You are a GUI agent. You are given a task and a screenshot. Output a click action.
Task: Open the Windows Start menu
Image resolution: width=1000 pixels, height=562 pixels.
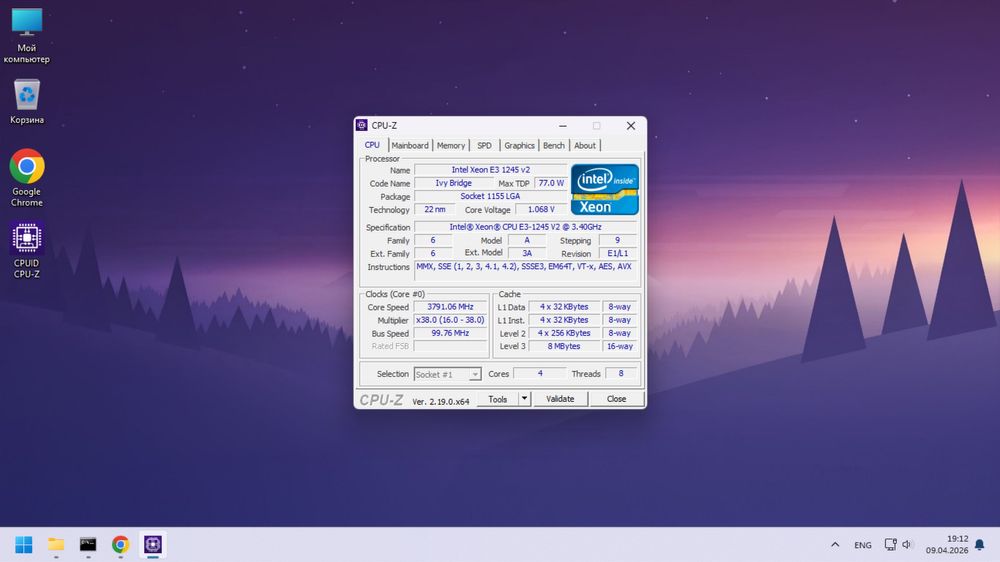(24, 544)
